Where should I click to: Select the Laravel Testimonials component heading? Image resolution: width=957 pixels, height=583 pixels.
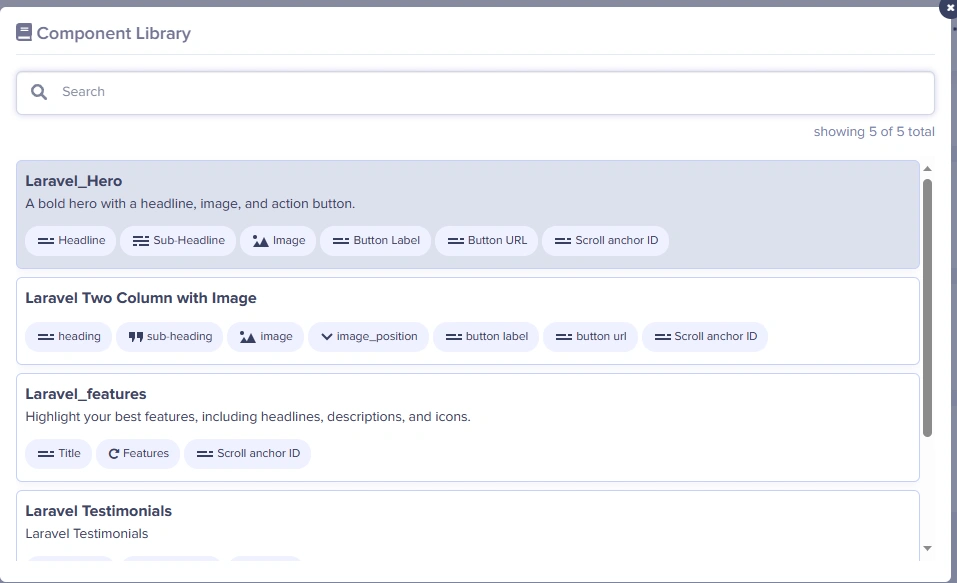point(98,511)
